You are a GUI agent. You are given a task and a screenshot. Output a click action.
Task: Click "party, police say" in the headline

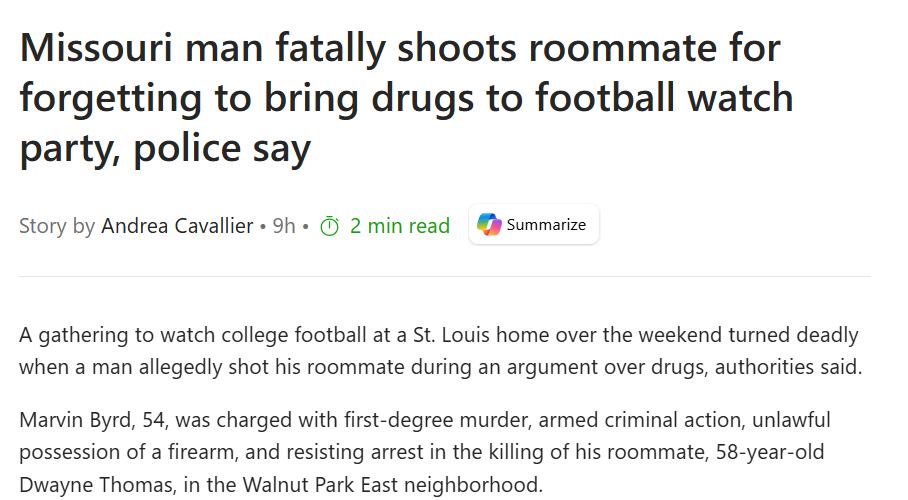point(165,148)
